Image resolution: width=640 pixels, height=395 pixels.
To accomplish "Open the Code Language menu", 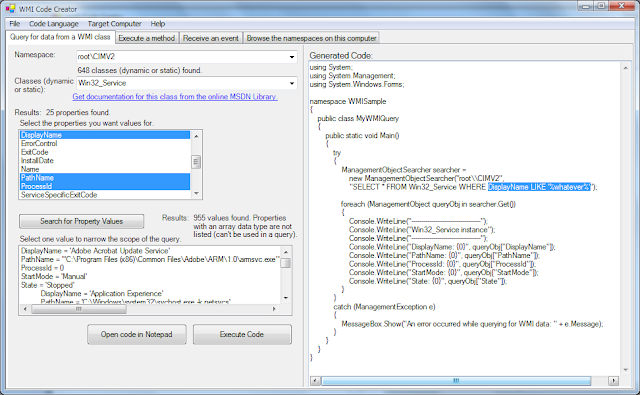I will click(x=53, y=24).
